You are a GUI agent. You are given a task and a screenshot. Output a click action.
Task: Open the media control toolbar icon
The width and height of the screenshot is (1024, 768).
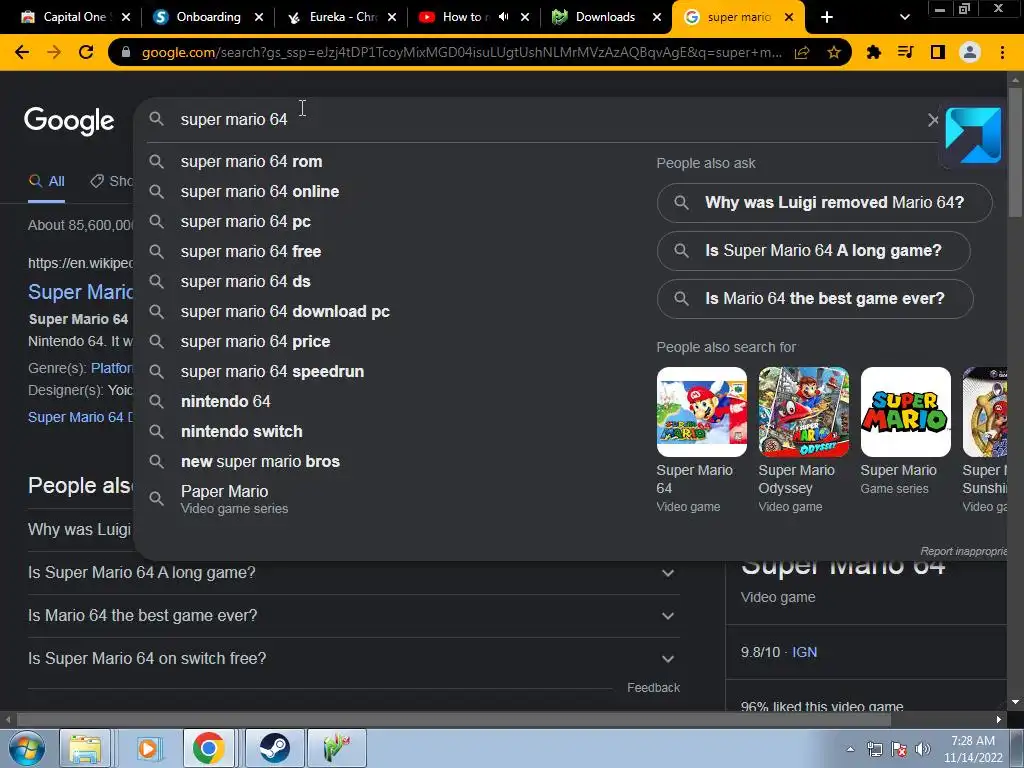point(906,52)
